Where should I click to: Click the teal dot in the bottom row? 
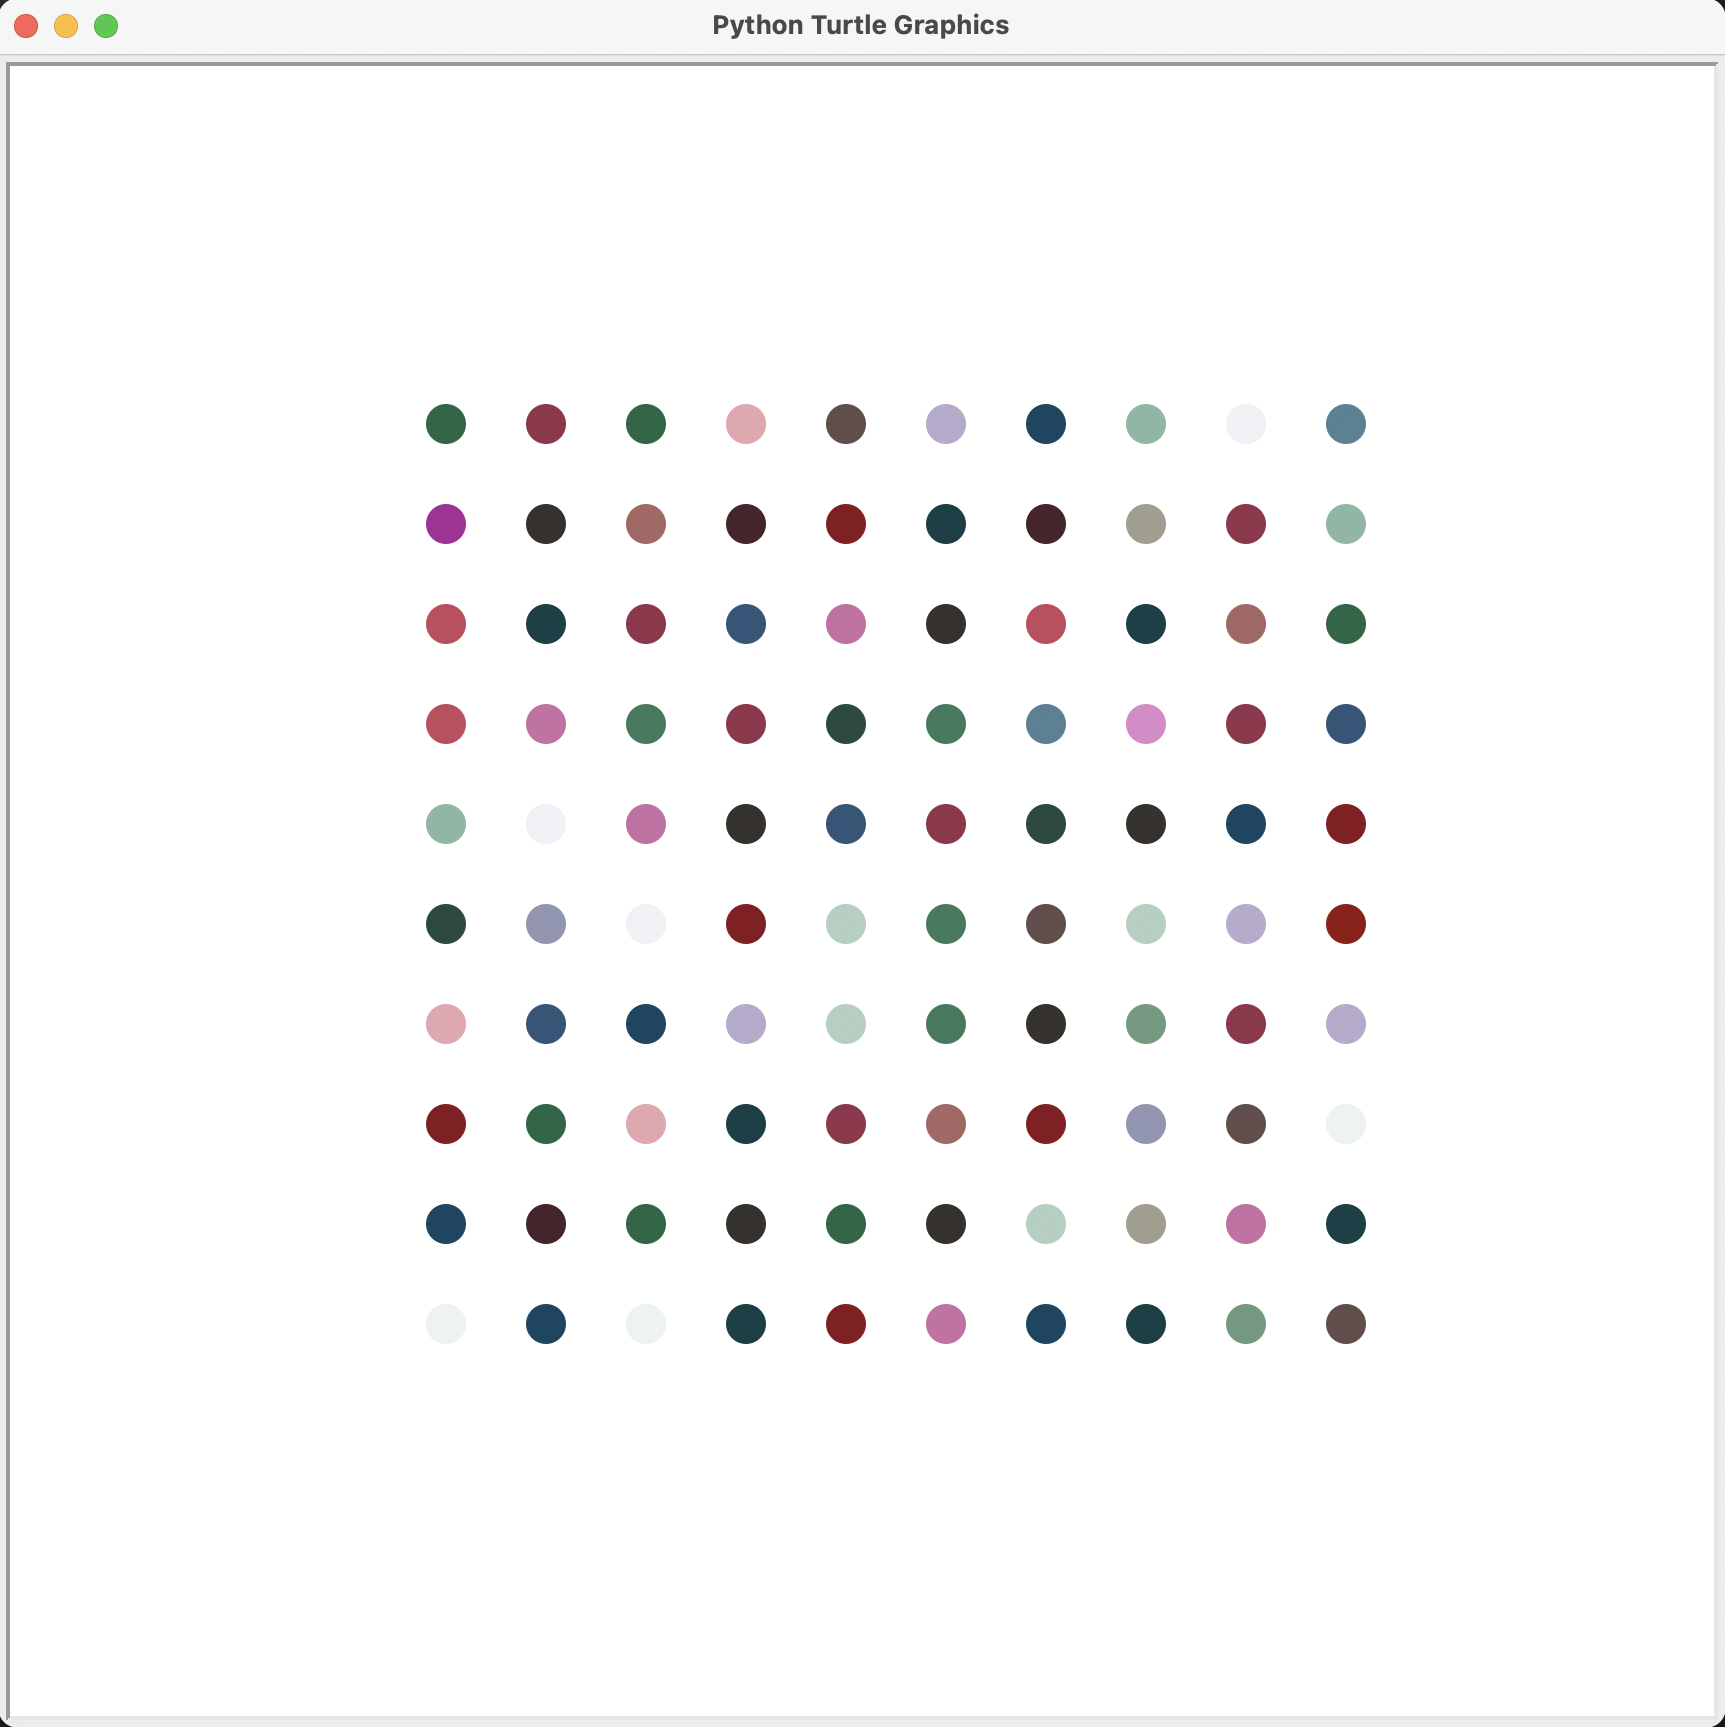746,1324
